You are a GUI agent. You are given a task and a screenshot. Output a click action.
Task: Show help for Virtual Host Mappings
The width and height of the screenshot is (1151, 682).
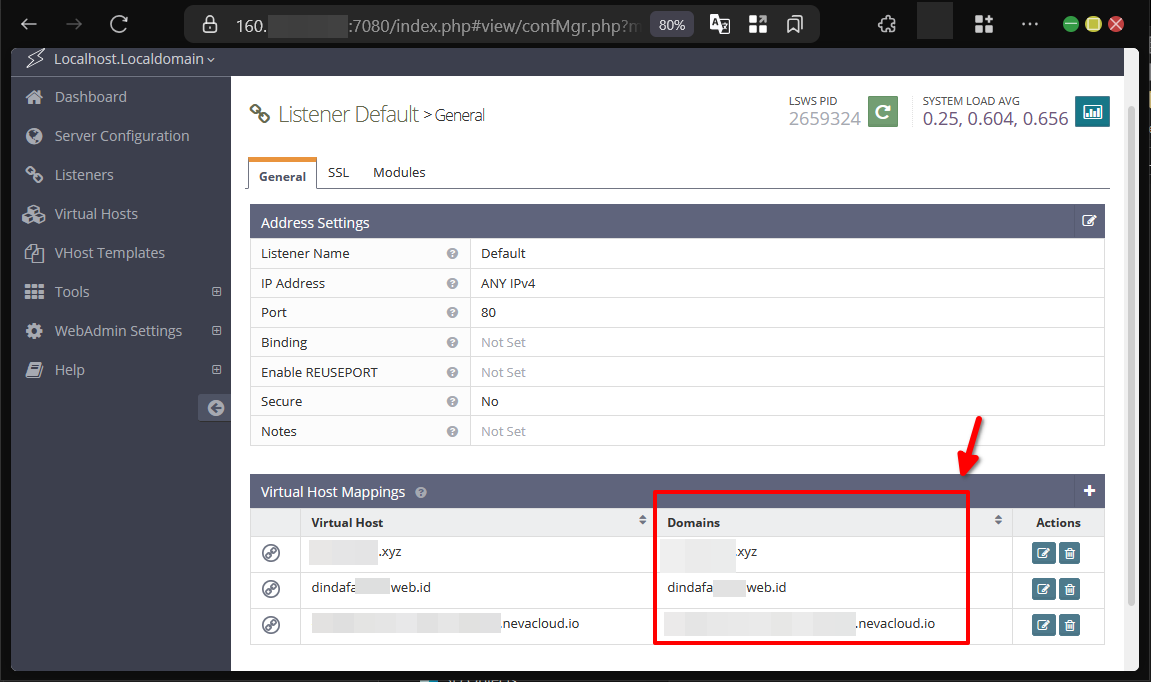(421, 493)
